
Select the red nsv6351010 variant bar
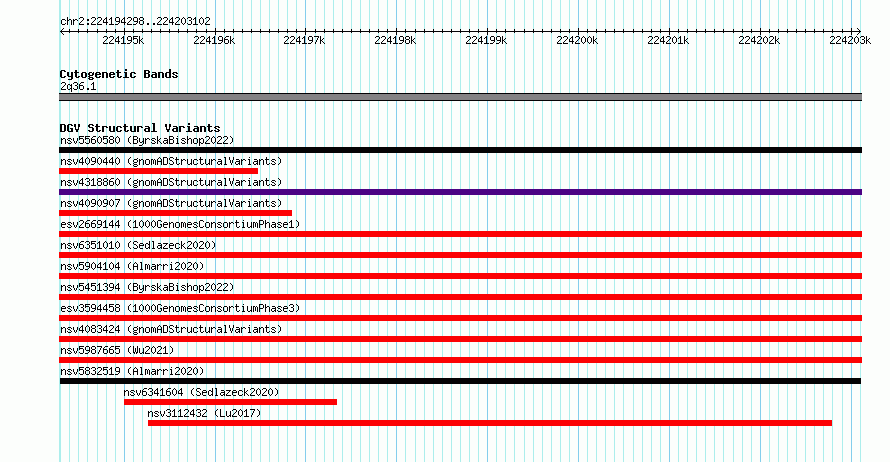click(x=460, y=255)
